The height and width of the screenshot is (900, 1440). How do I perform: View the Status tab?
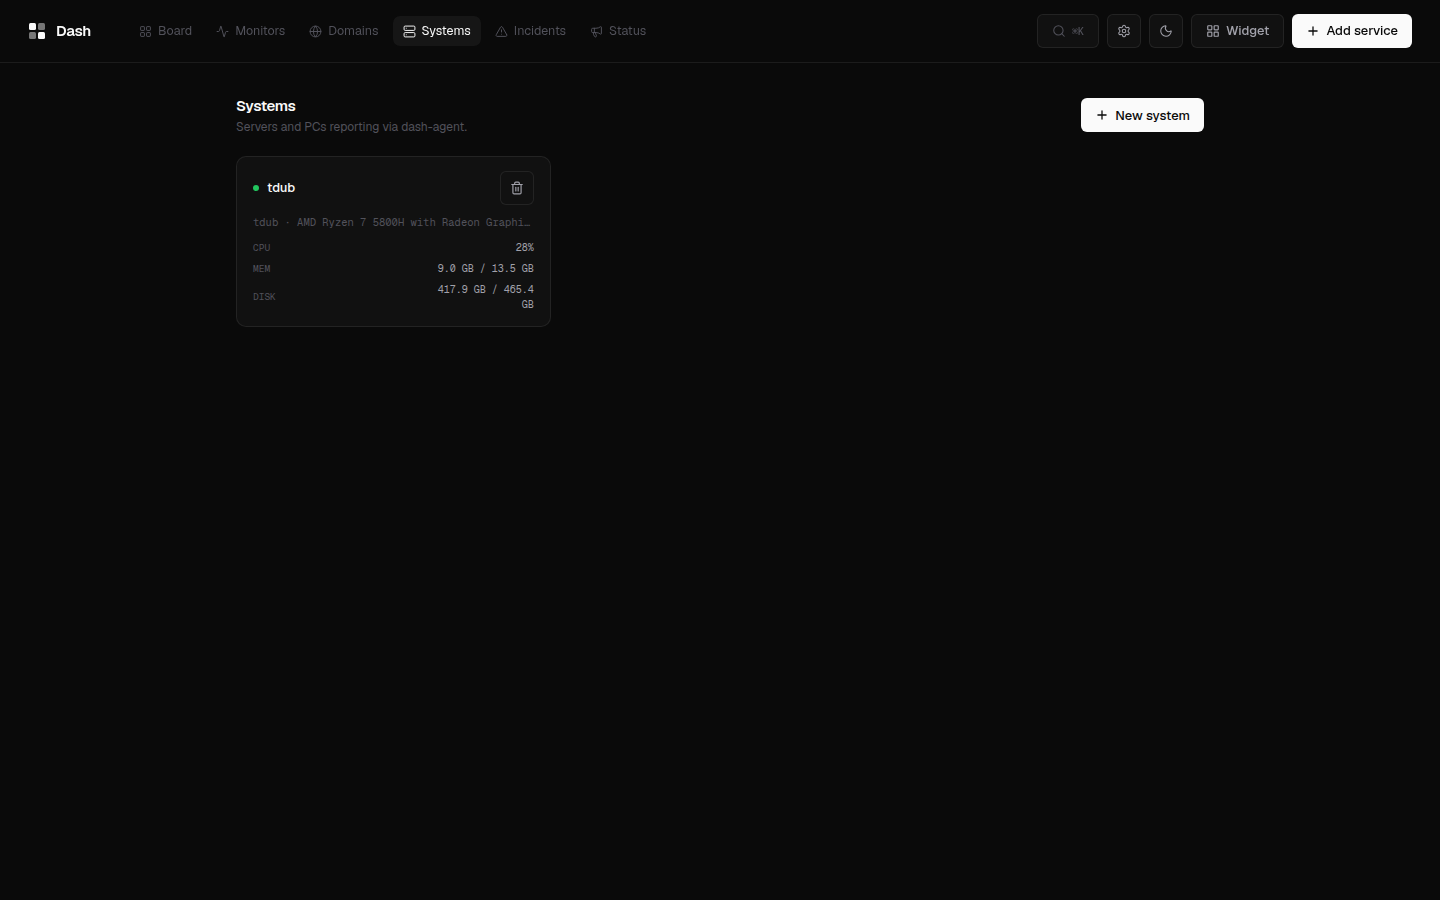click(618, 31)
